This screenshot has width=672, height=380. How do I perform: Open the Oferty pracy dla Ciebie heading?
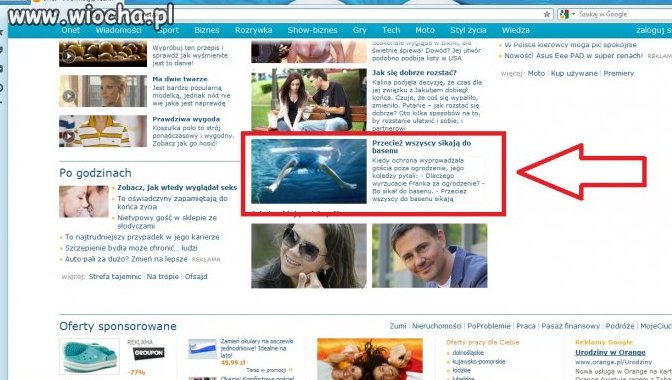(x=482, y=342)
